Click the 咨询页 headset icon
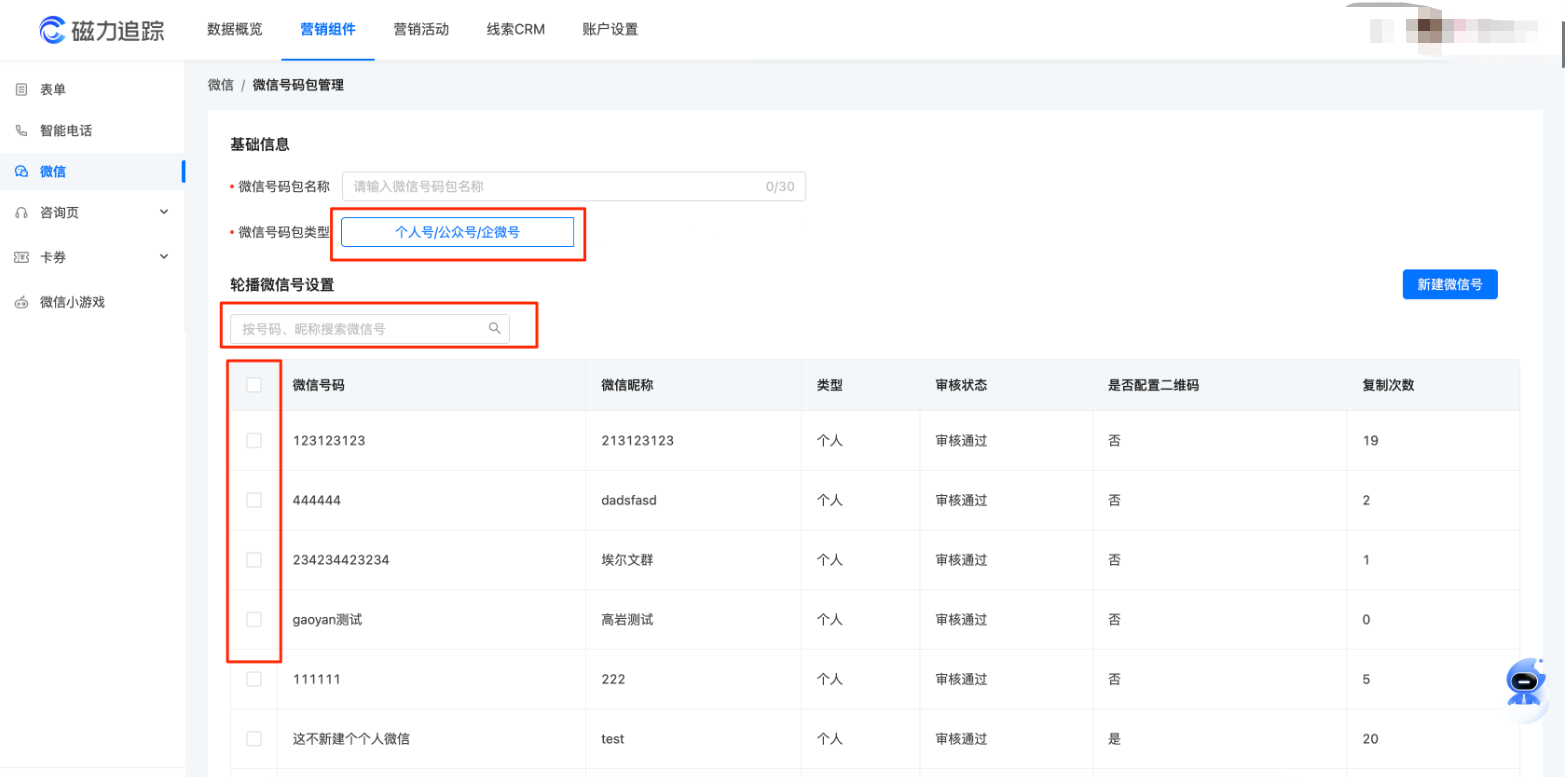Screen dimensions: 1565x777 [21, 213]
